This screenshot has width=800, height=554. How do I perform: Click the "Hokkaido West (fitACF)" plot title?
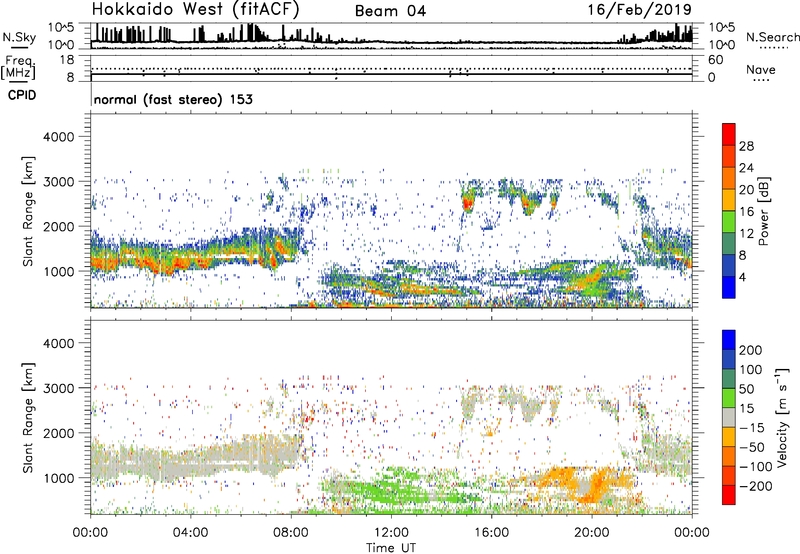pyautogui.click(x=195, y=10)
